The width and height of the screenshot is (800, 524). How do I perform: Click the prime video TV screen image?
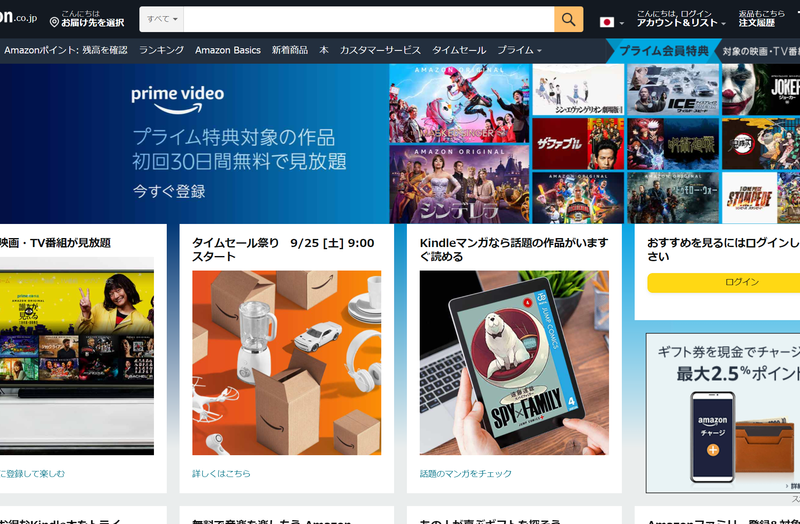pos(77,356)
